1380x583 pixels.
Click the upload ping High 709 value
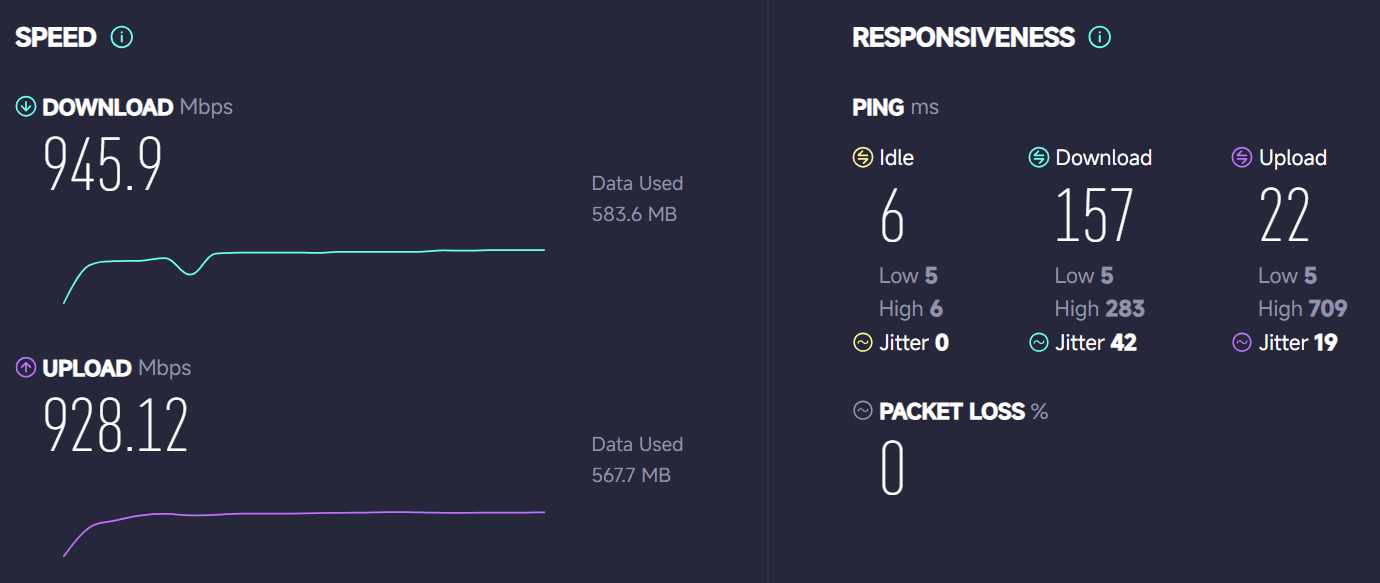click(1328, 309)
